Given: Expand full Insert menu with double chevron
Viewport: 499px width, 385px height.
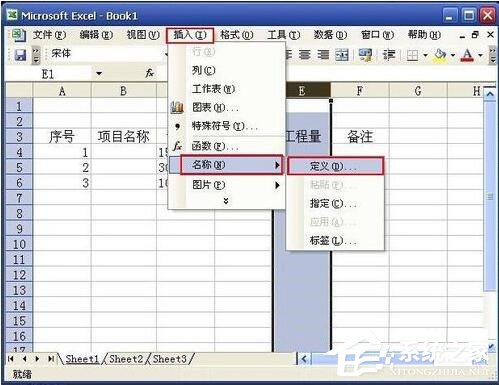Looking at the screenshot, I should 226,201.
